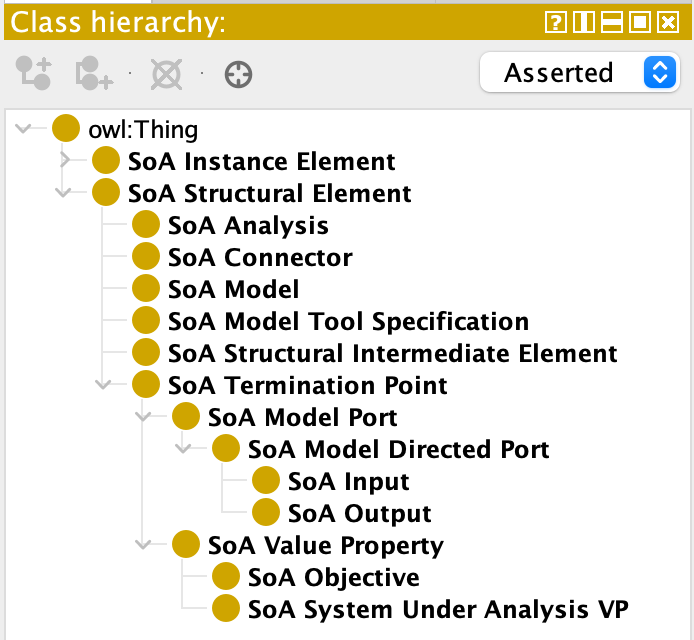
Task: Select the owl:Thing root class
Action: [143, 129]
